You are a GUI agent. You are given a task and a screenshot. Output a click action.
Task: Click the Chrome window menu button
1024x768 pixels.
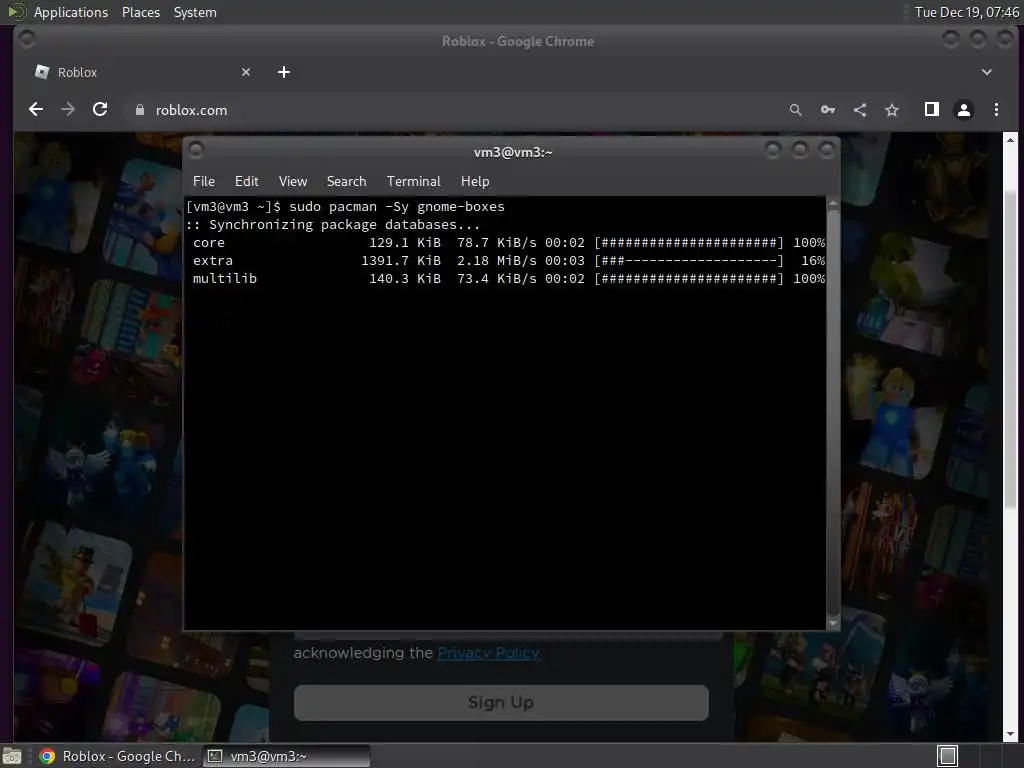[27, 40]
